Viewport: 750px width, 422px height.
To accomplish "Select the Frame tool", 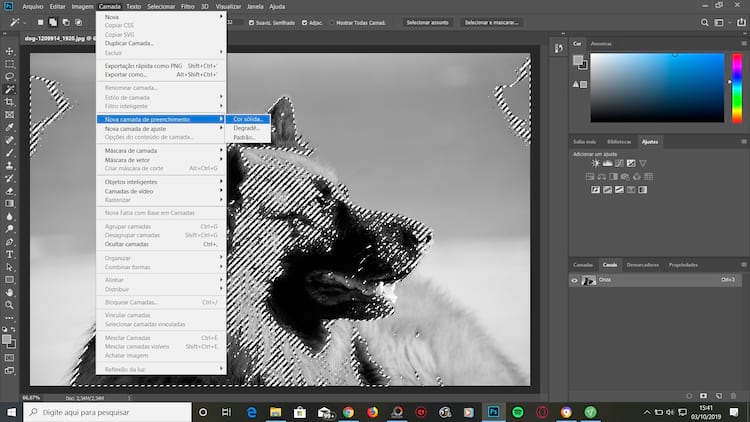I will point(9,115).
